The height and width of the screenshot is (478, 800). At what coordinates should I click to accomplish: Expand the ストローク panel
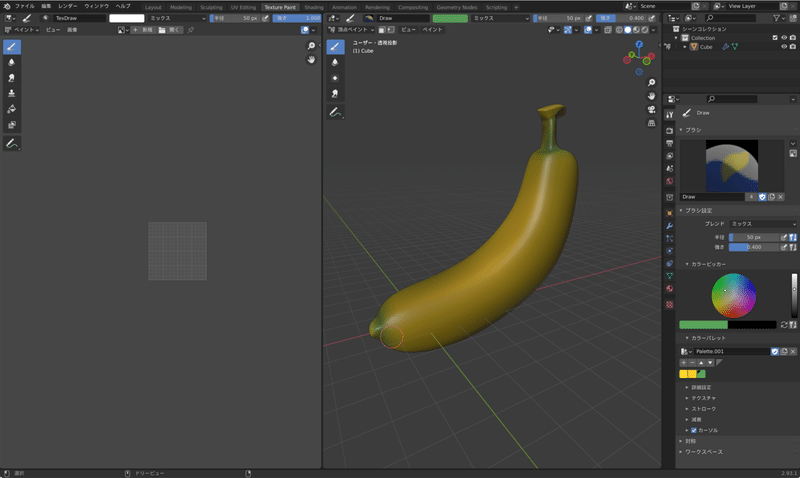(703, 409)
